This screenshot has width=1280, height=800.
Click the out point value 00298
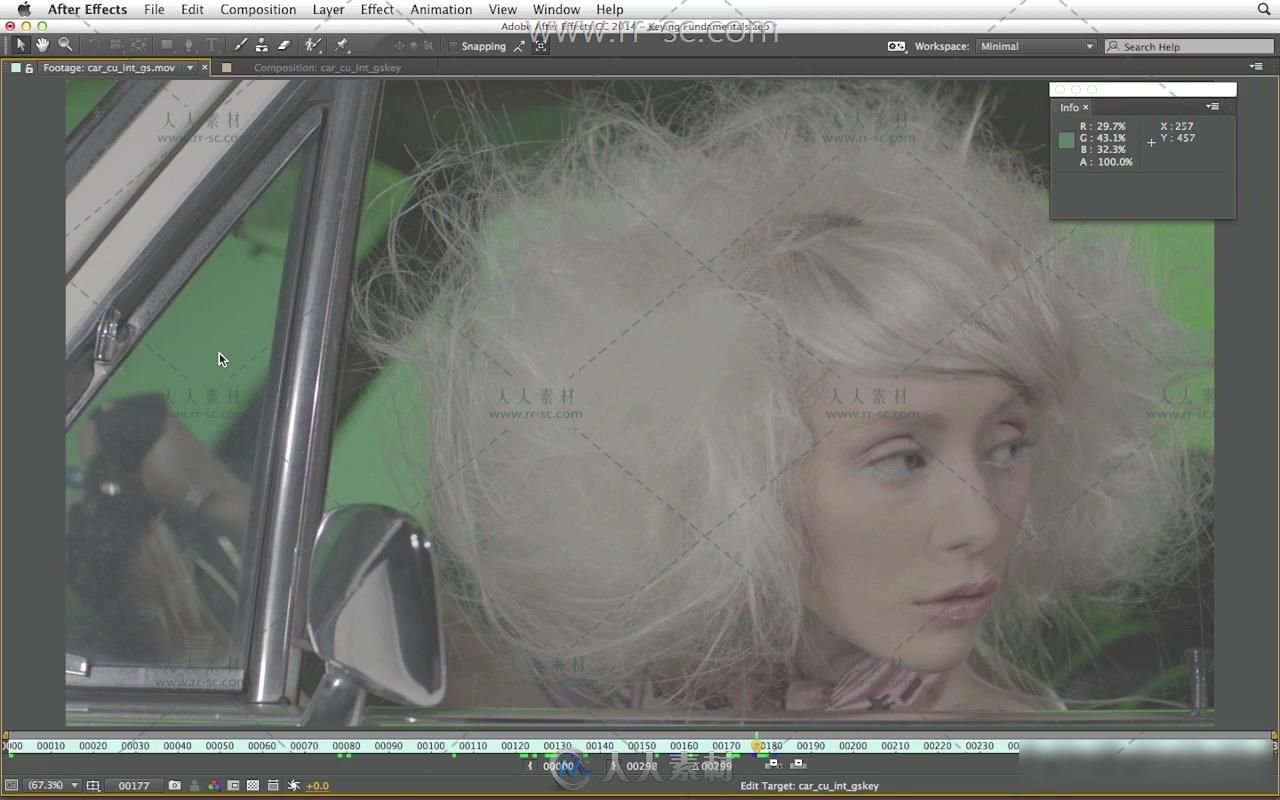(642, 767)
